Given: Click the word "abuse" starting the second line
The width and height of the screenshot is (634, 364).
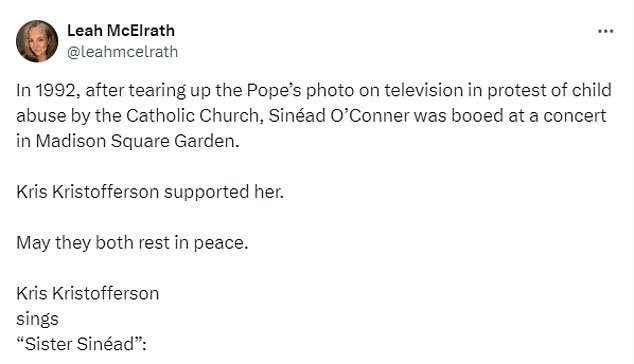Looking at the screenshot, I should [x=41, y=116].
